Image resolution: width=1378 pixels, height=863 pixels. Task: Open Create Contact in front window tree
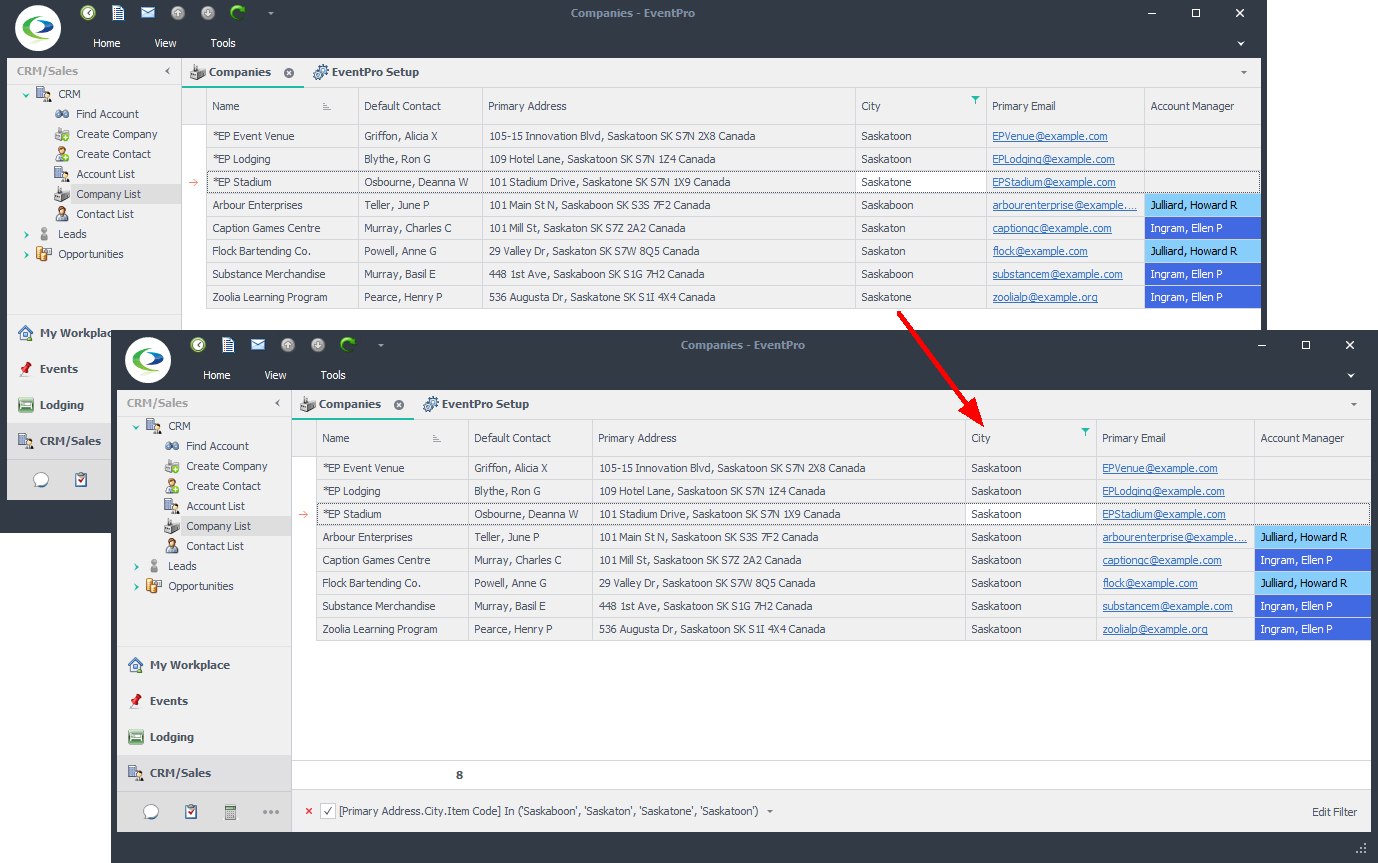click(223, 486)
